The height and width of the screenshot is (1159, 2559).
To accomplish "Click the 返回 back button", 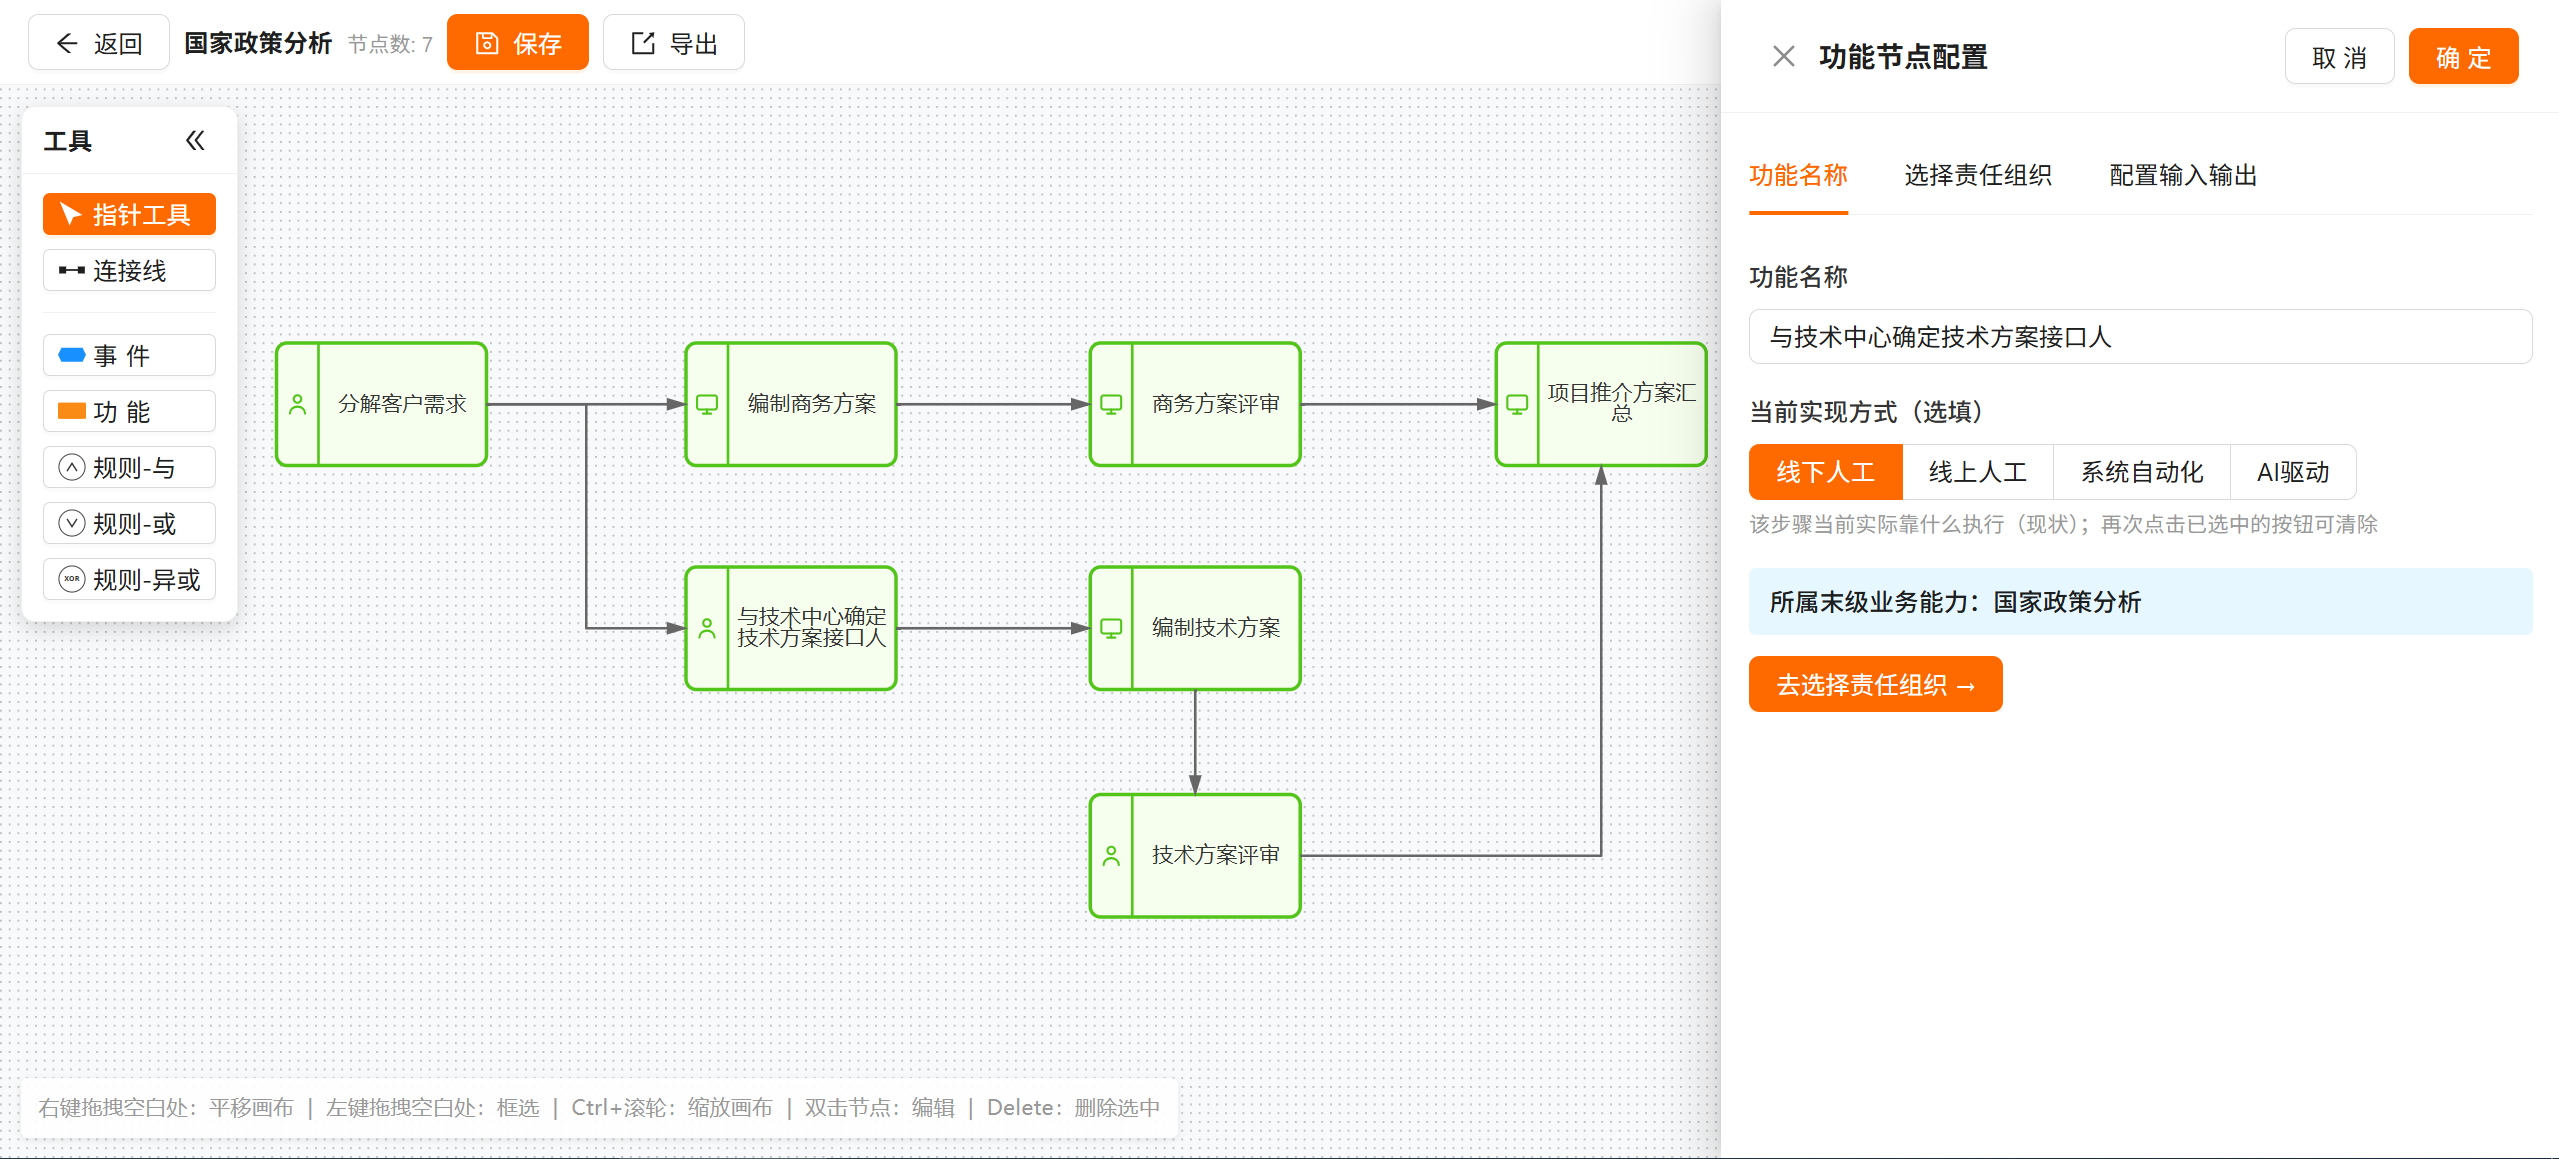I will [x=99, y=43].
